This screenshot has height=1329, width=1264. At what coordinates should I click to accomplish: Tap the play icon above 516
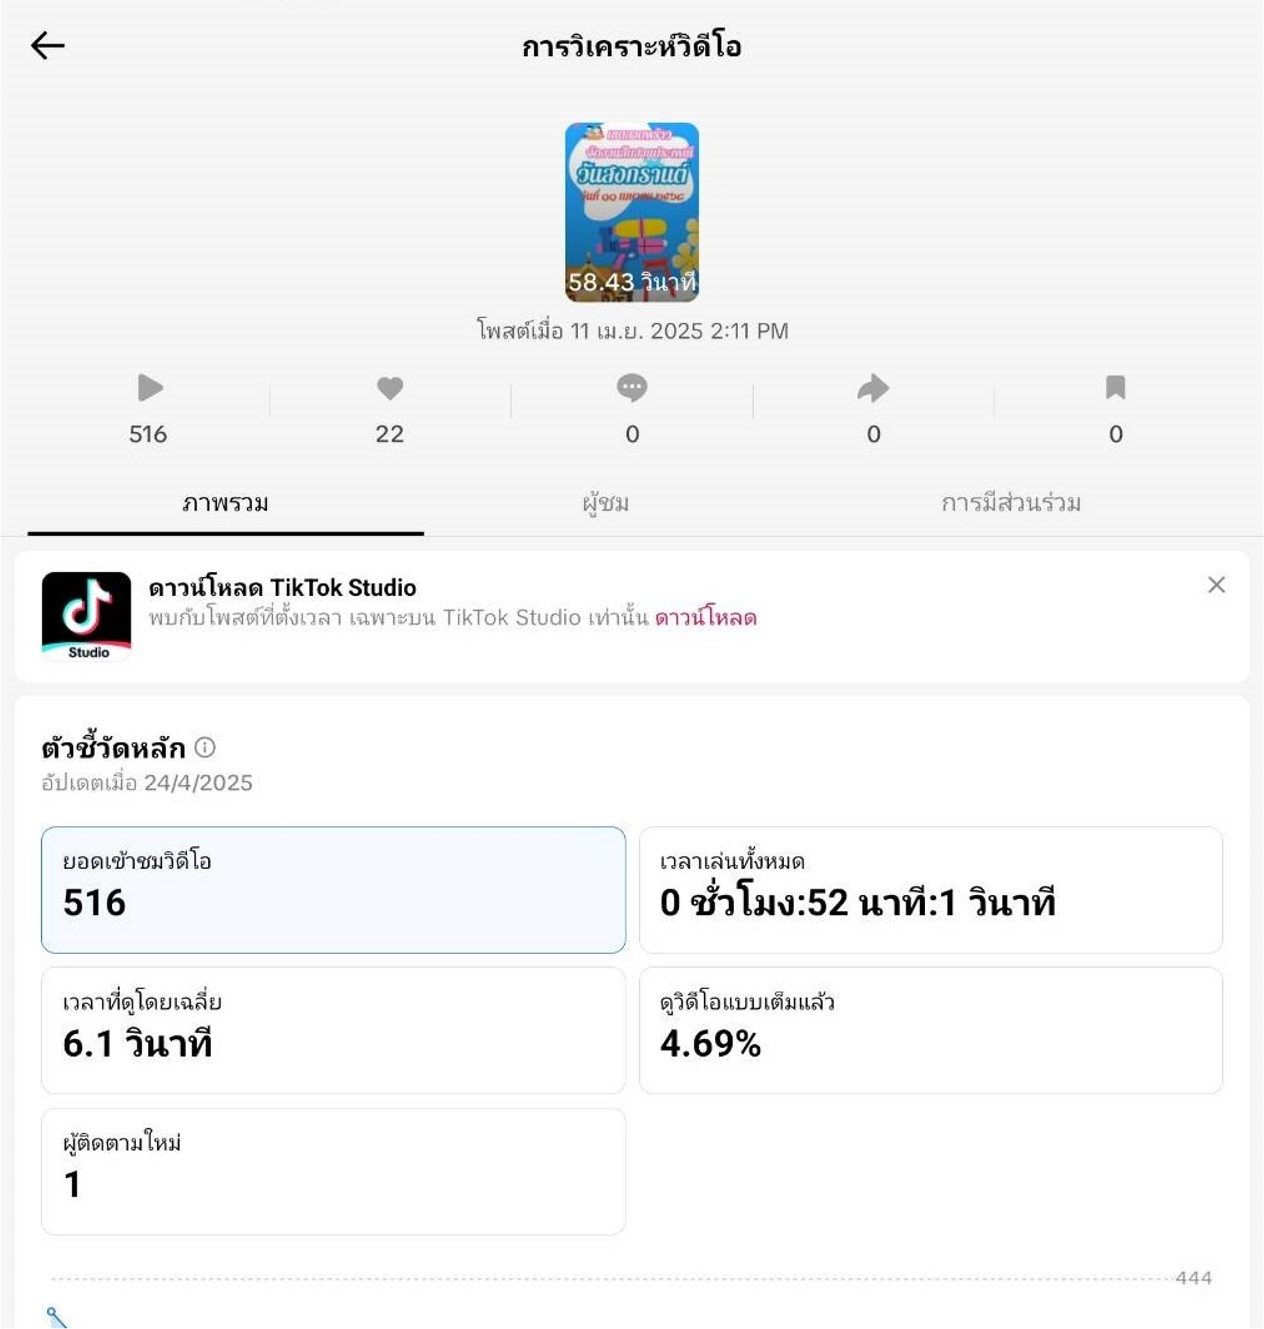[x=149, y=388]
